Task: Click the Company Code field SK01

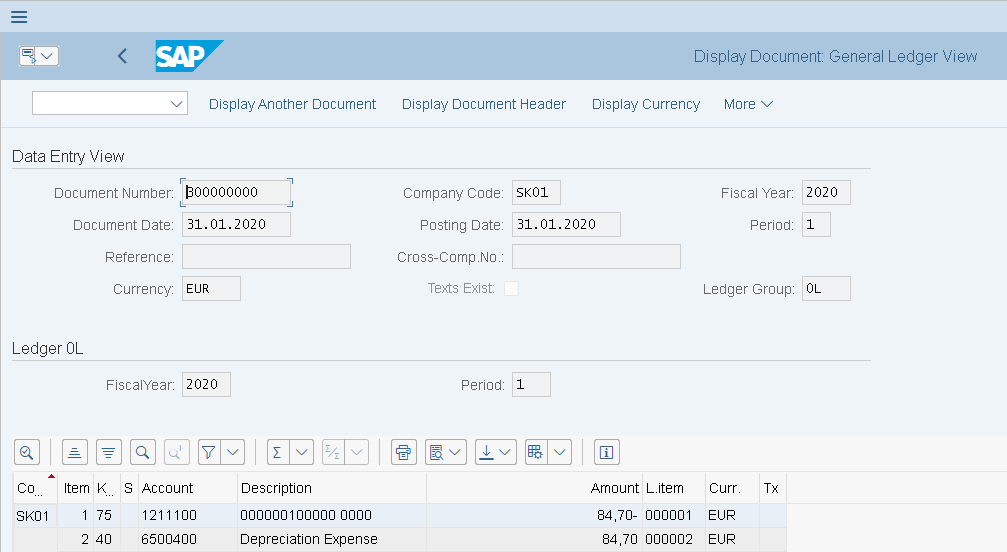Action: 536,193
